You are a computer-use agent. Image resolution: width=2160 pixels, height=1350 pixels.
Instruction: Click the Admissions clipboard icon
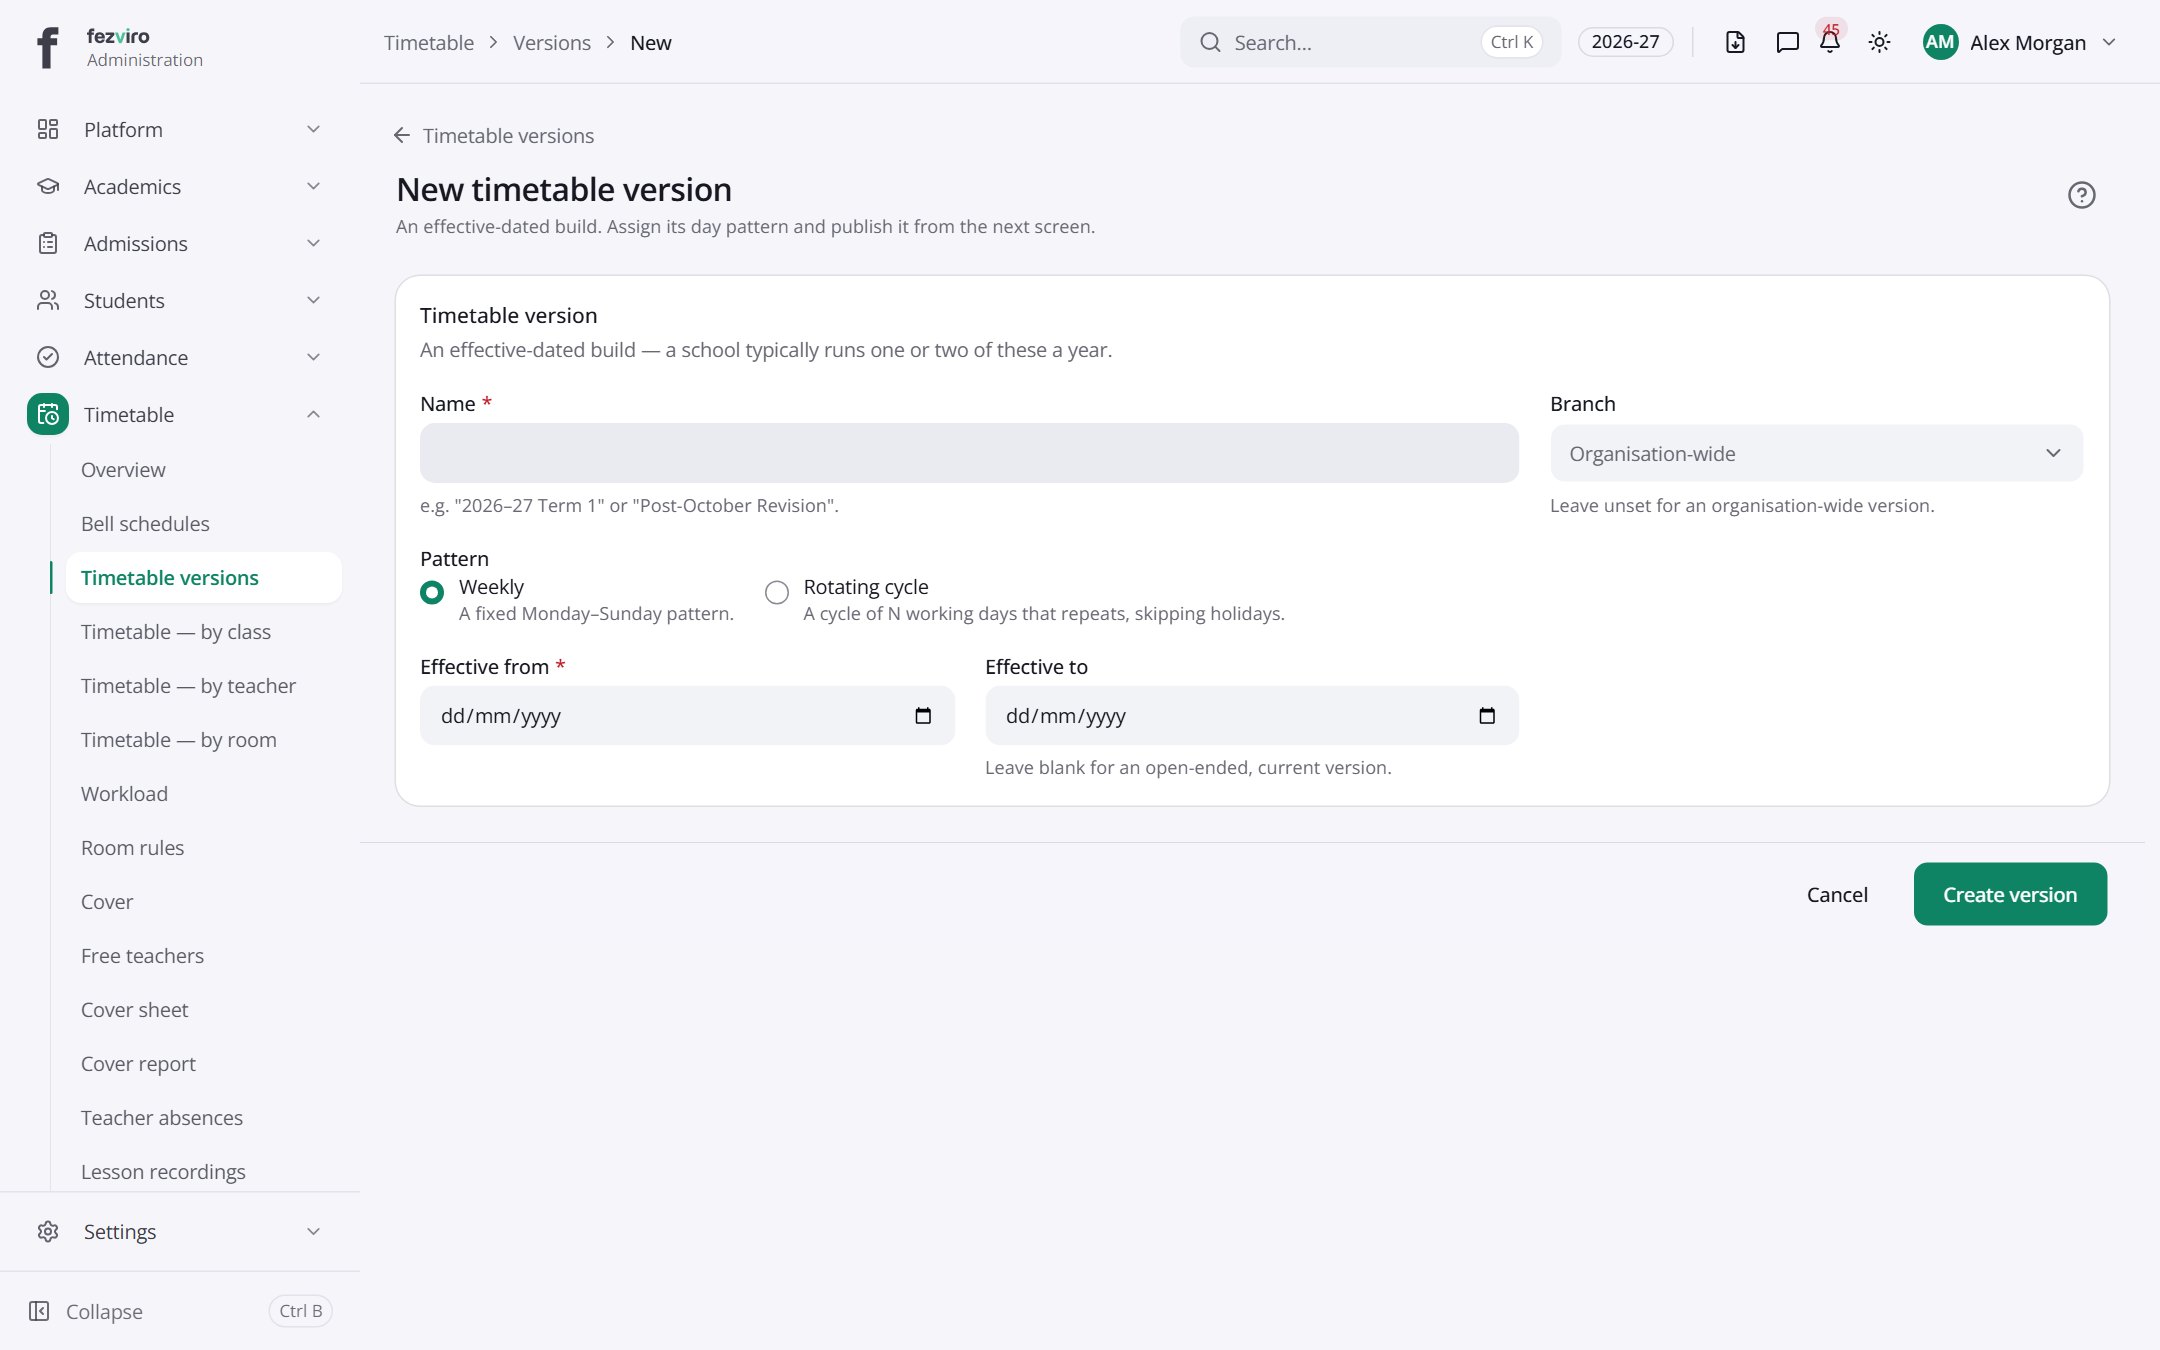(x=48, y=243)
